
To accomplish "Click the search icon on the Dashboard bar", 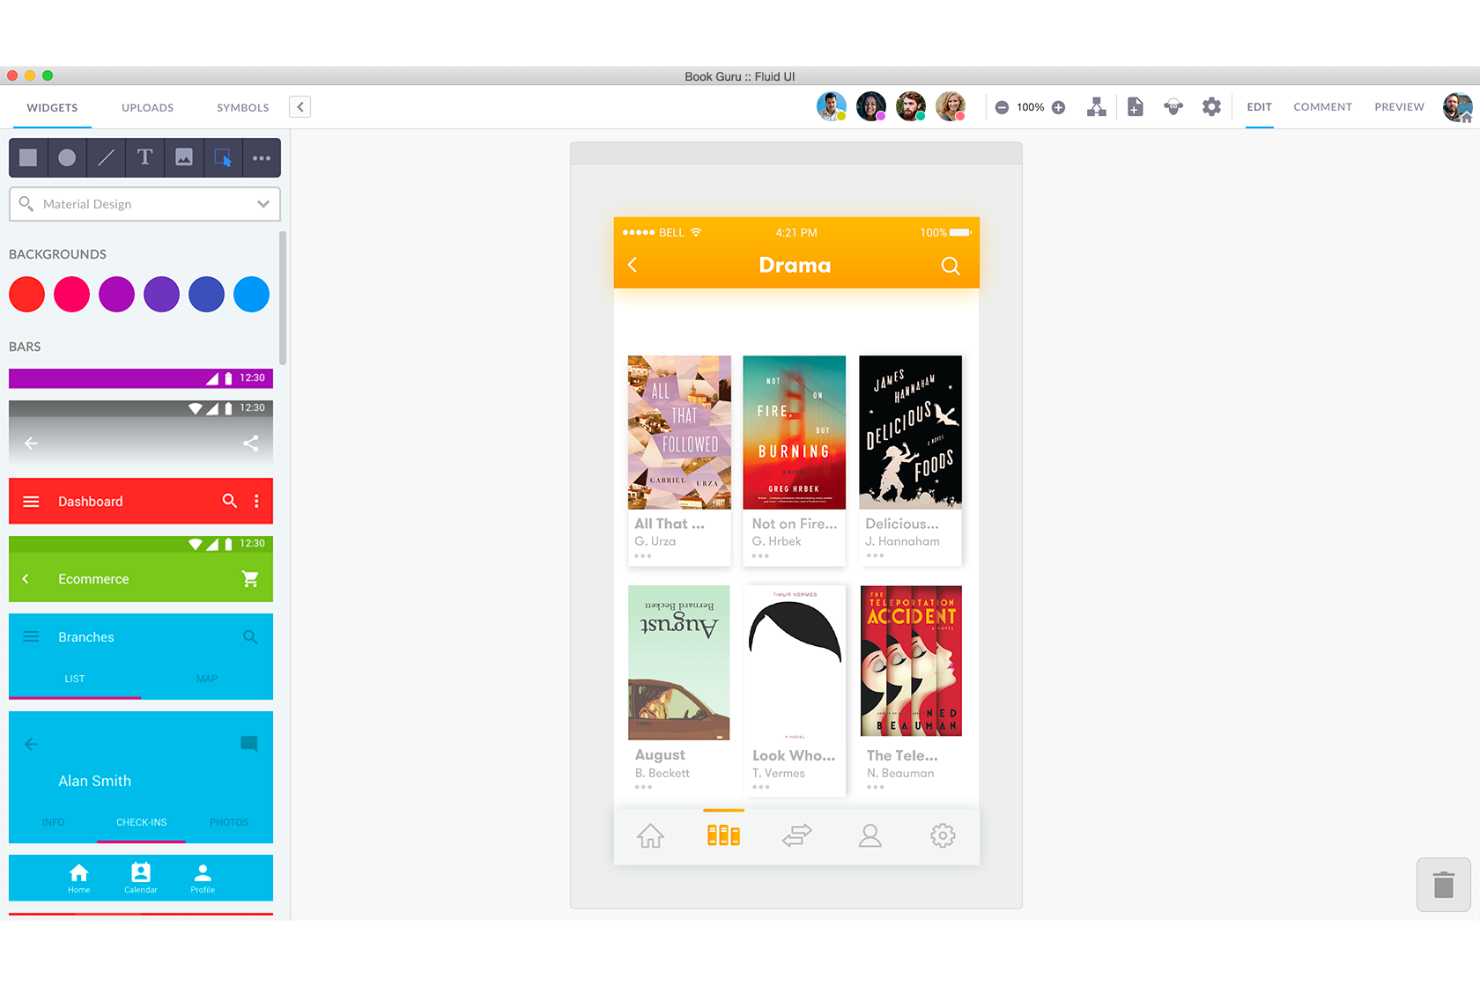I will 230,501.
